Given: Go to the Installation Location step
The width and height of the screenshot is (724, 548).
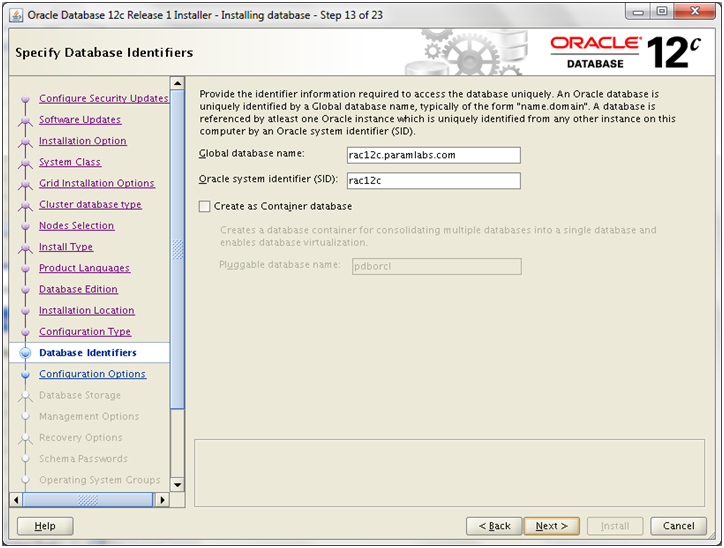Looking at the screenshot, I should point(86,311).
